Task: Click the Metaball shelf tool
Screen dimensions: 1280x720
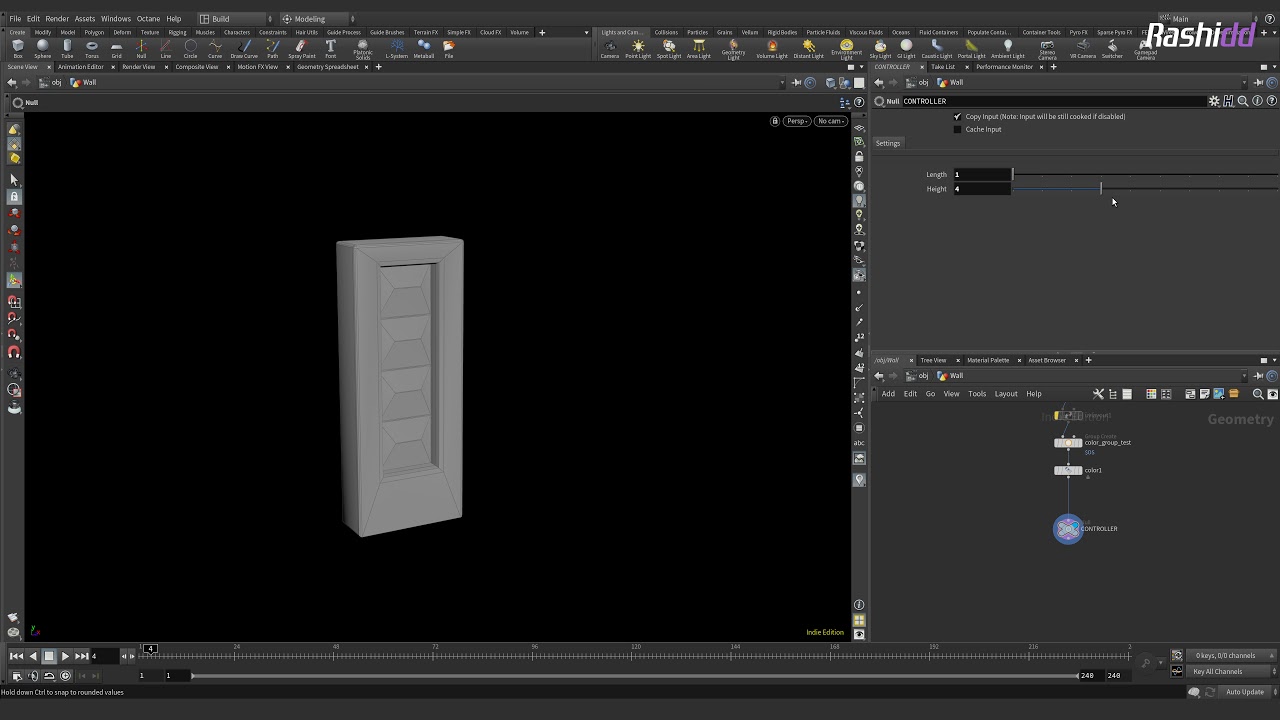Action: pyautogui.click(x=424, y=48)
